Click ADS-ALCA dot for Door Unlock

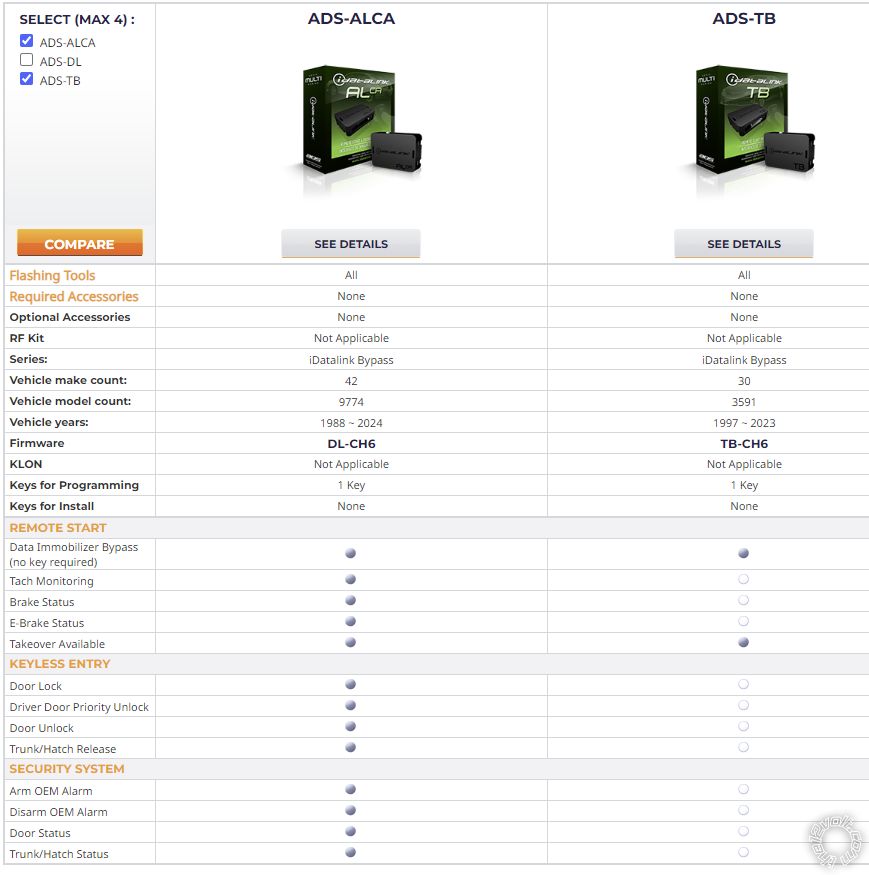coord(351,727)
